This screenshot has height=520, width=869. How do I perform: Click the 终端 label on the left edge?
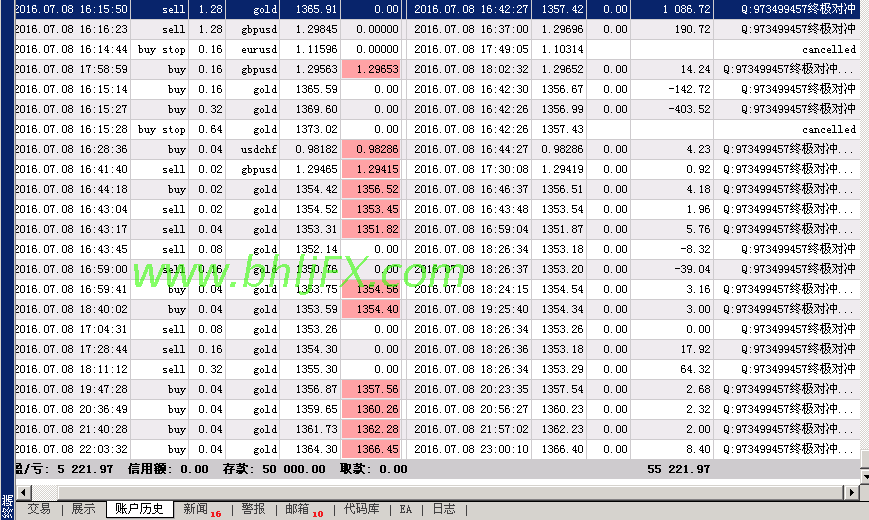click(x=7, y=507)
